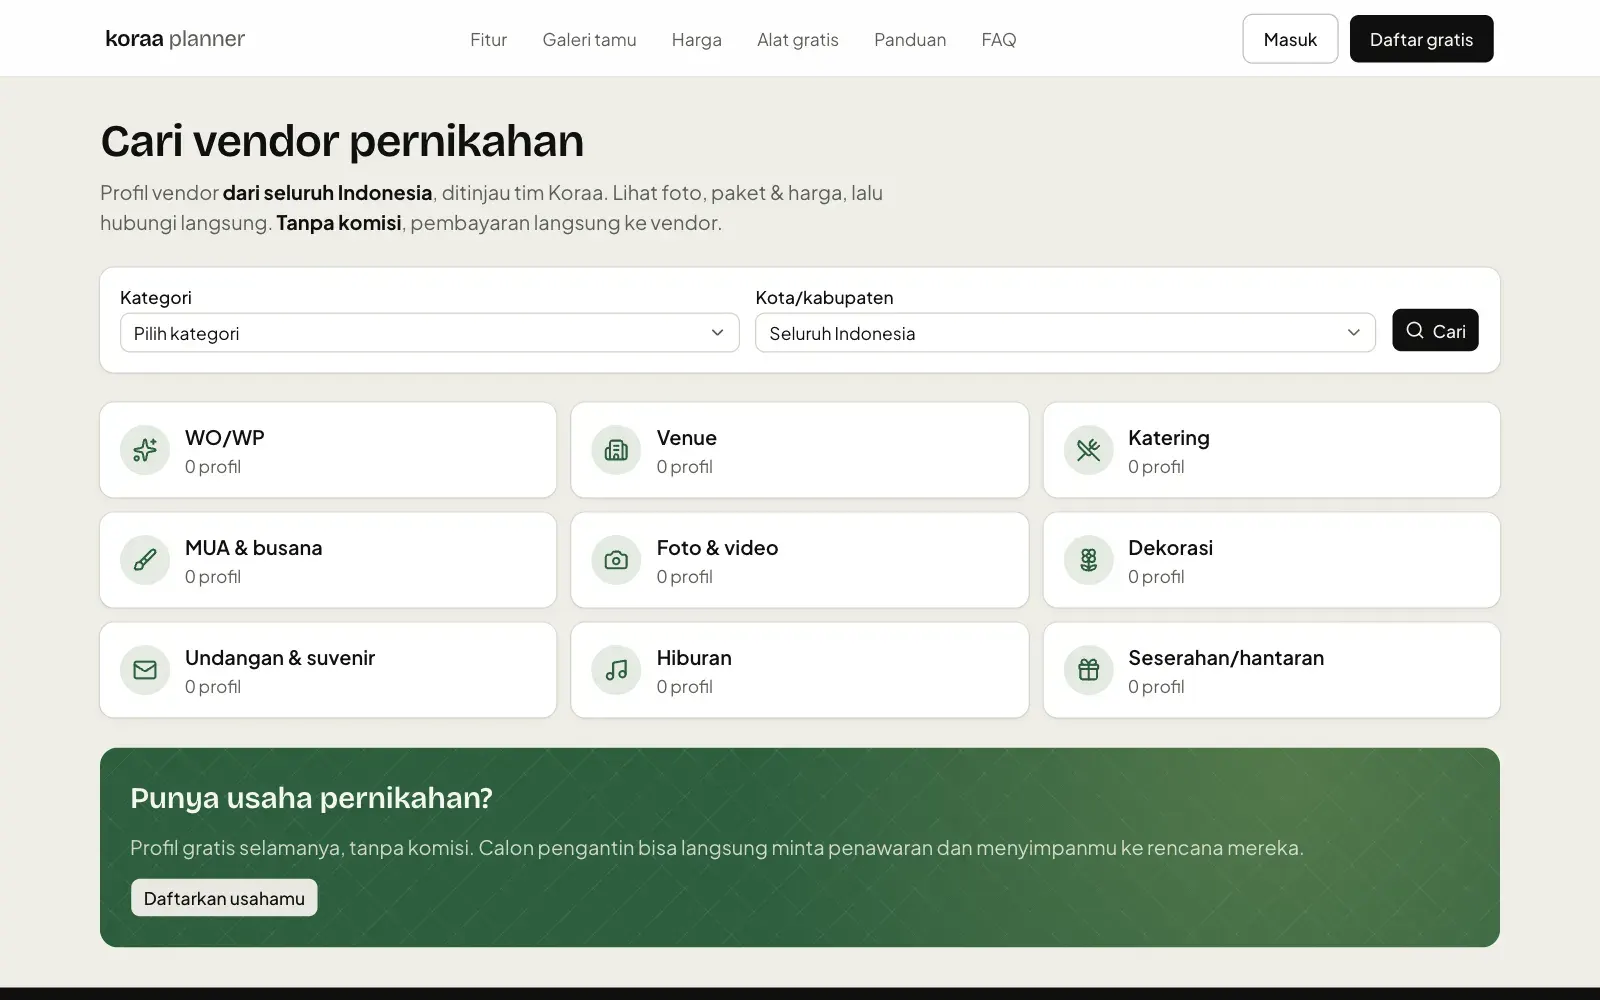Click the bold 'Tanpa komisi' text
The width and height of the screenshot is (1600, 1000).
pyautogui.click(x=339, y=223)
